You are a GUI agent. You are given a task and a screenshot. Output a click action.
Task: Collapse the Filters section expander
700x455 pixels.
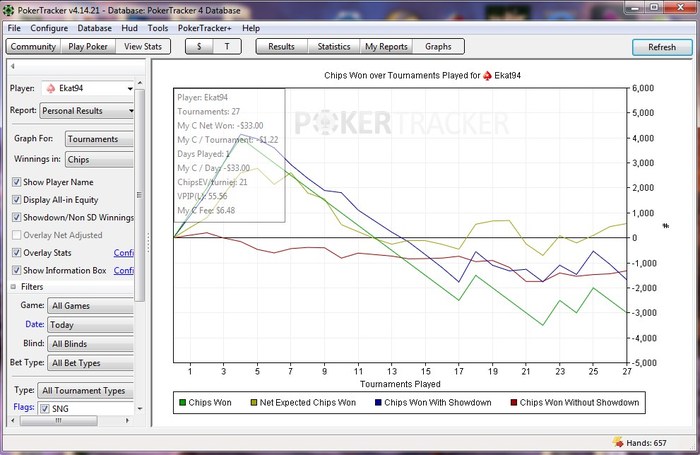click(x=13, y=287)
